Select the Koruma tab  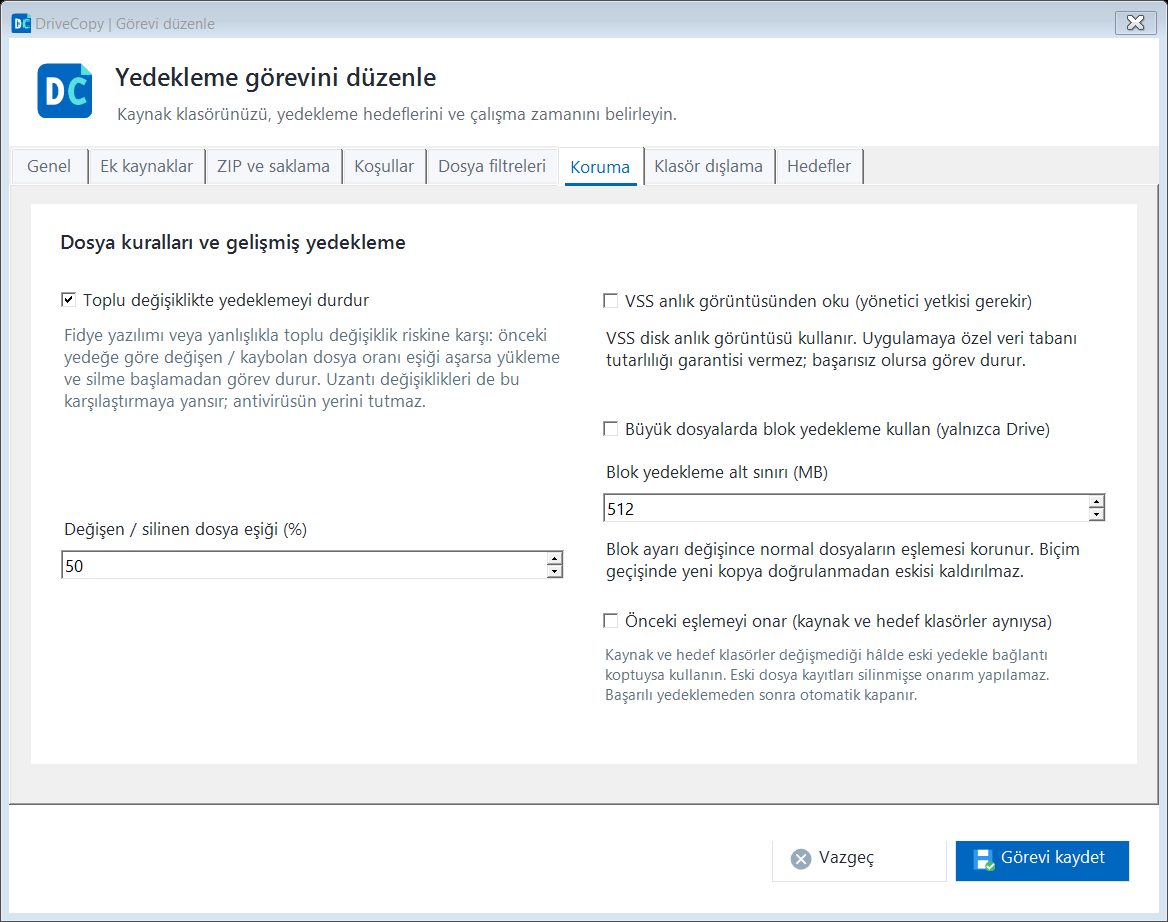click(600, 167)
